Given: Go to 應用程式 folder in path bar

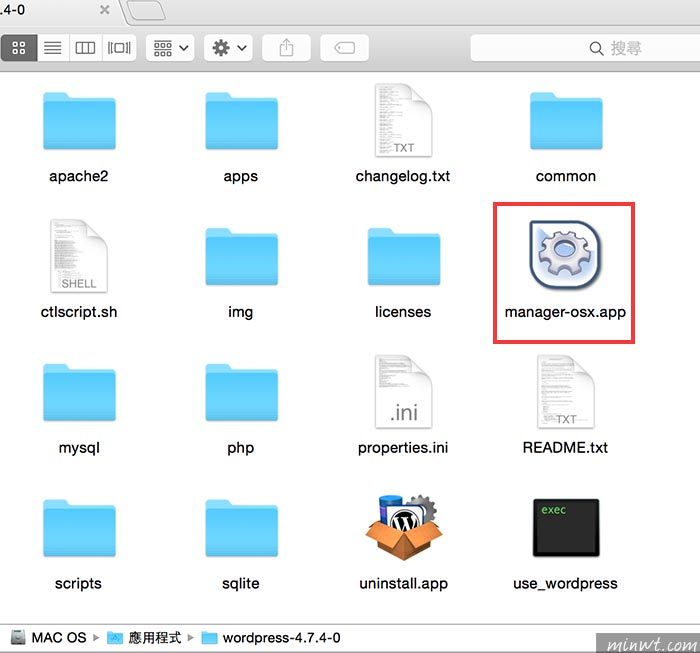Looking at the screenshot, I should [x=144, y=638].
